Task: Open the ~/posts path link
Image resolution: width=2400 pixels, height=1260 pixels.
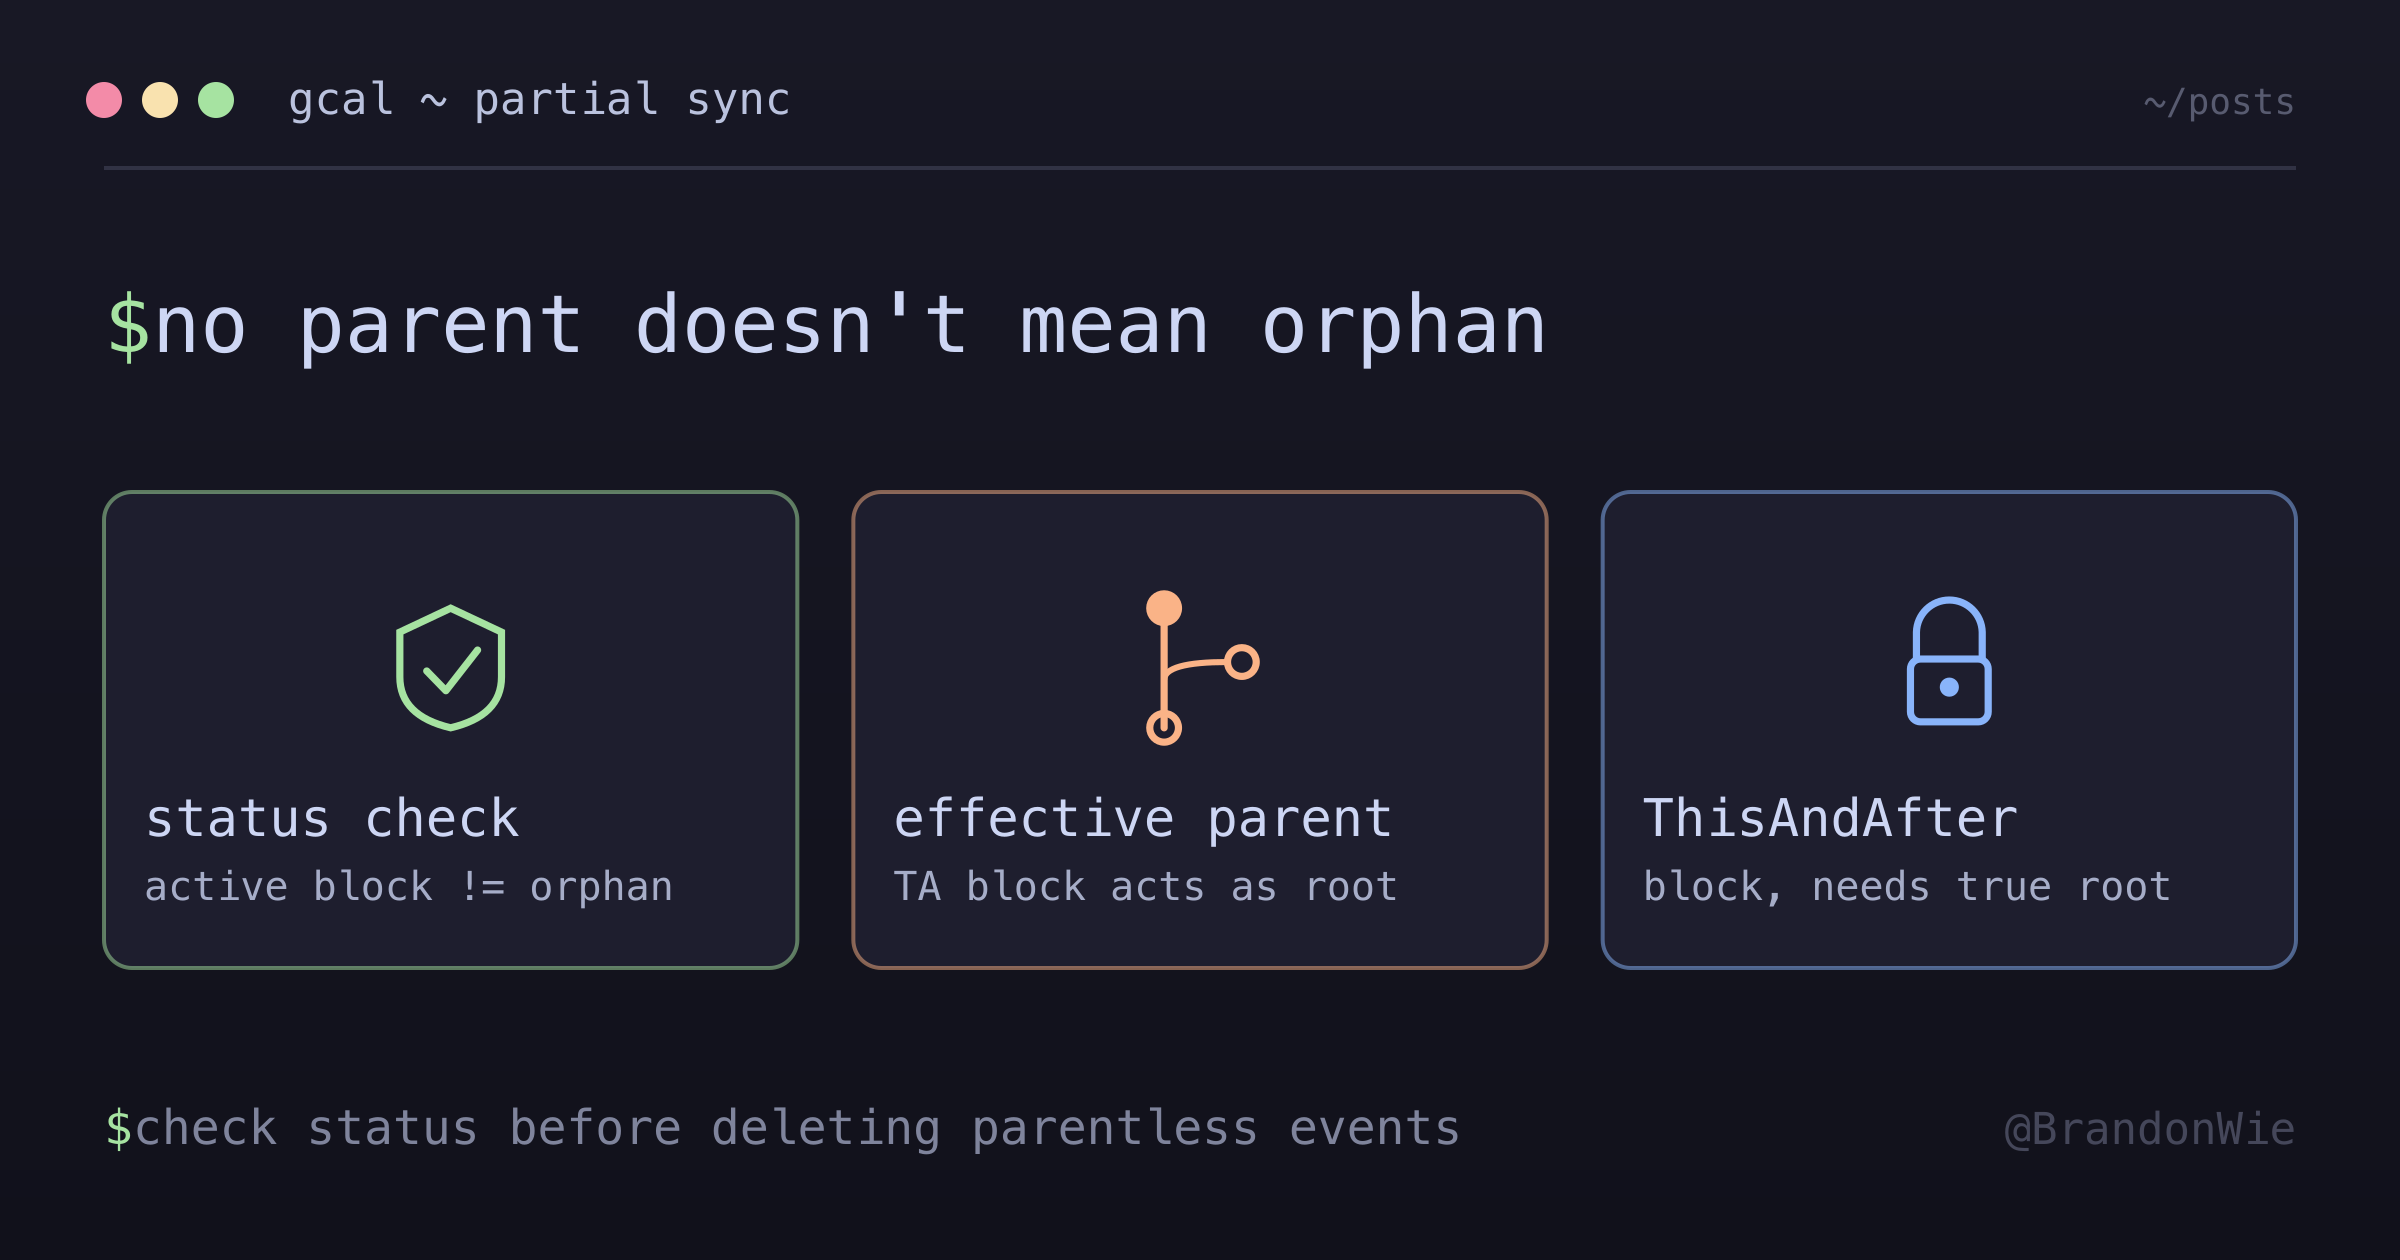Action: point(2219,102)
